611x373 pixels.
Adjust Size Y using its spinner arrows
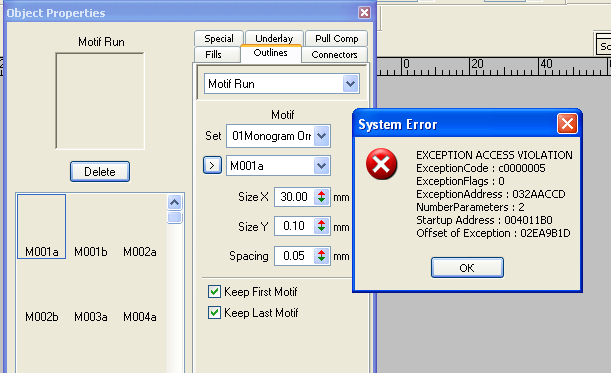point(321,226)
